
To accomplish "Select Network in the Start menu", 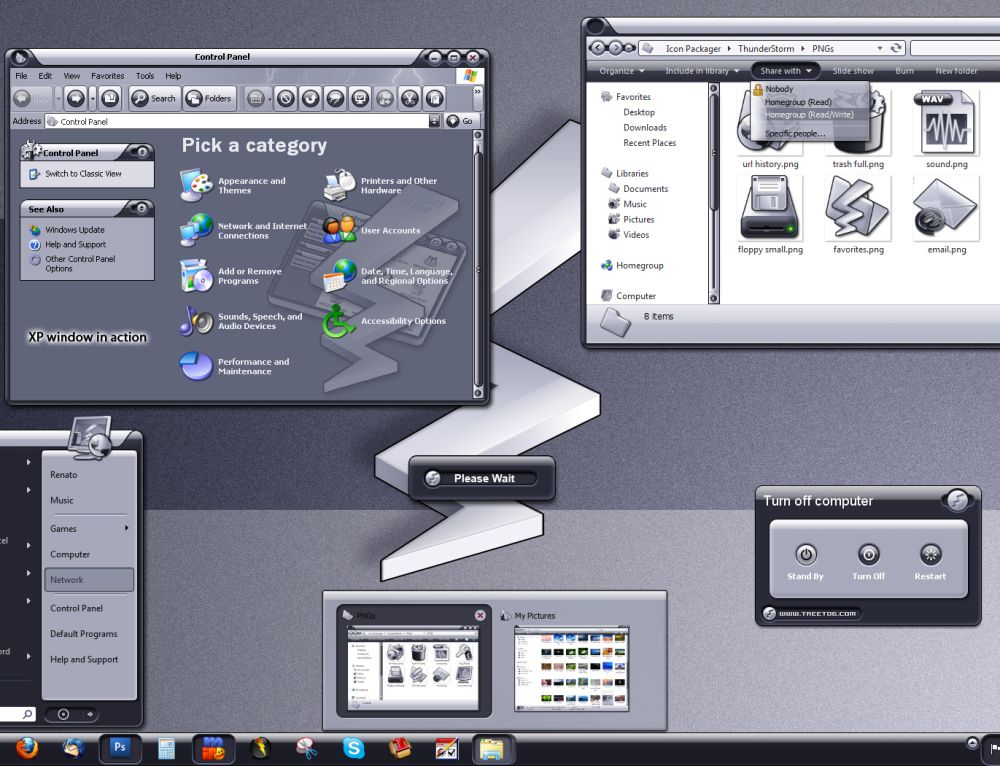I will point(88,580).
